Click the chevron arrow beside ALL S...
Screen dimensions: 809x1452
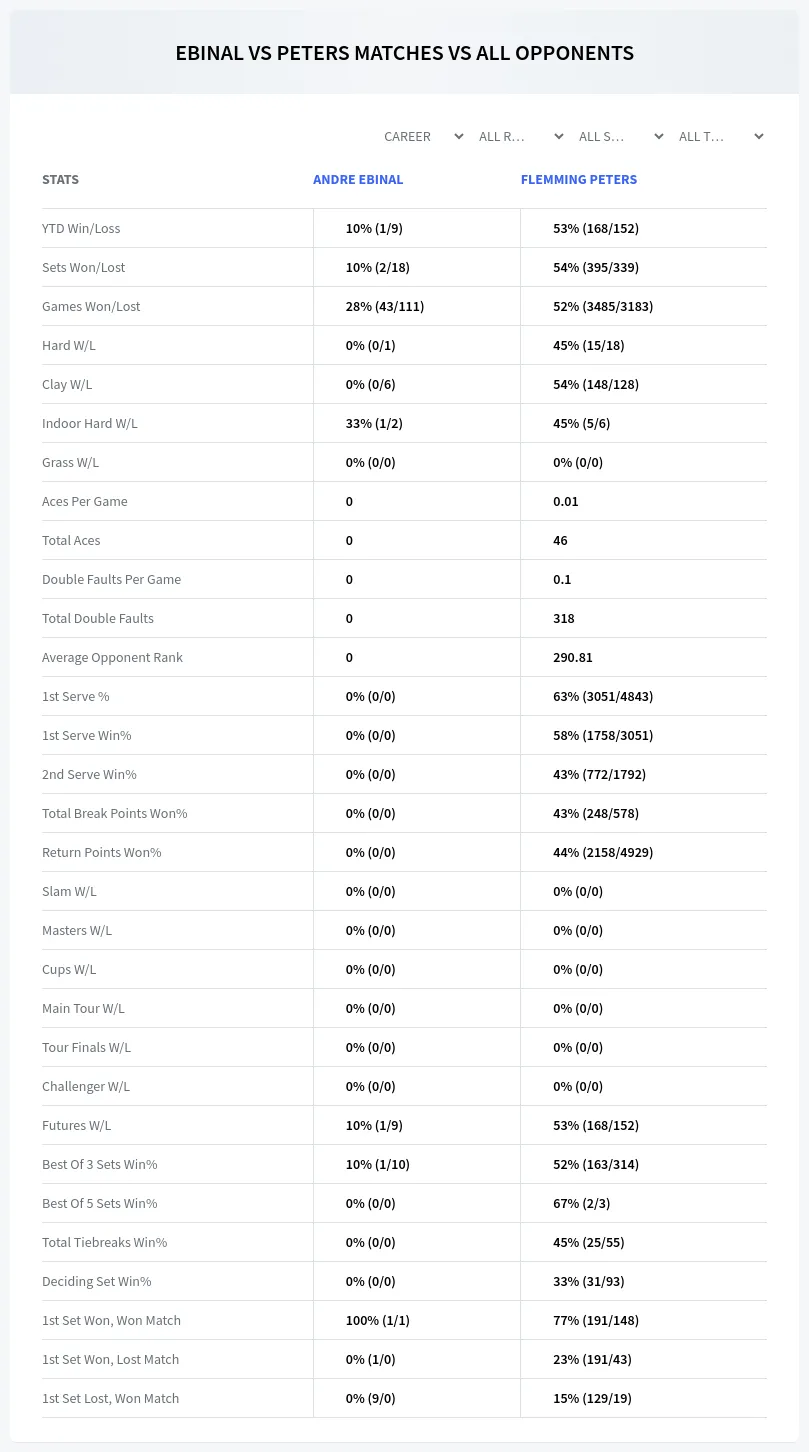pos(659,136)
